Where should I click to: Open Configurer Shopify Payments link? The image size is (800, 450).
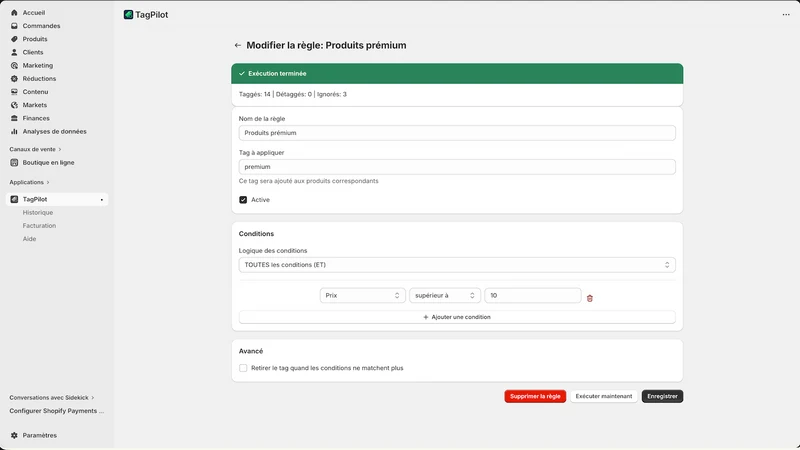pyautogui.click(x=57, y=411)
